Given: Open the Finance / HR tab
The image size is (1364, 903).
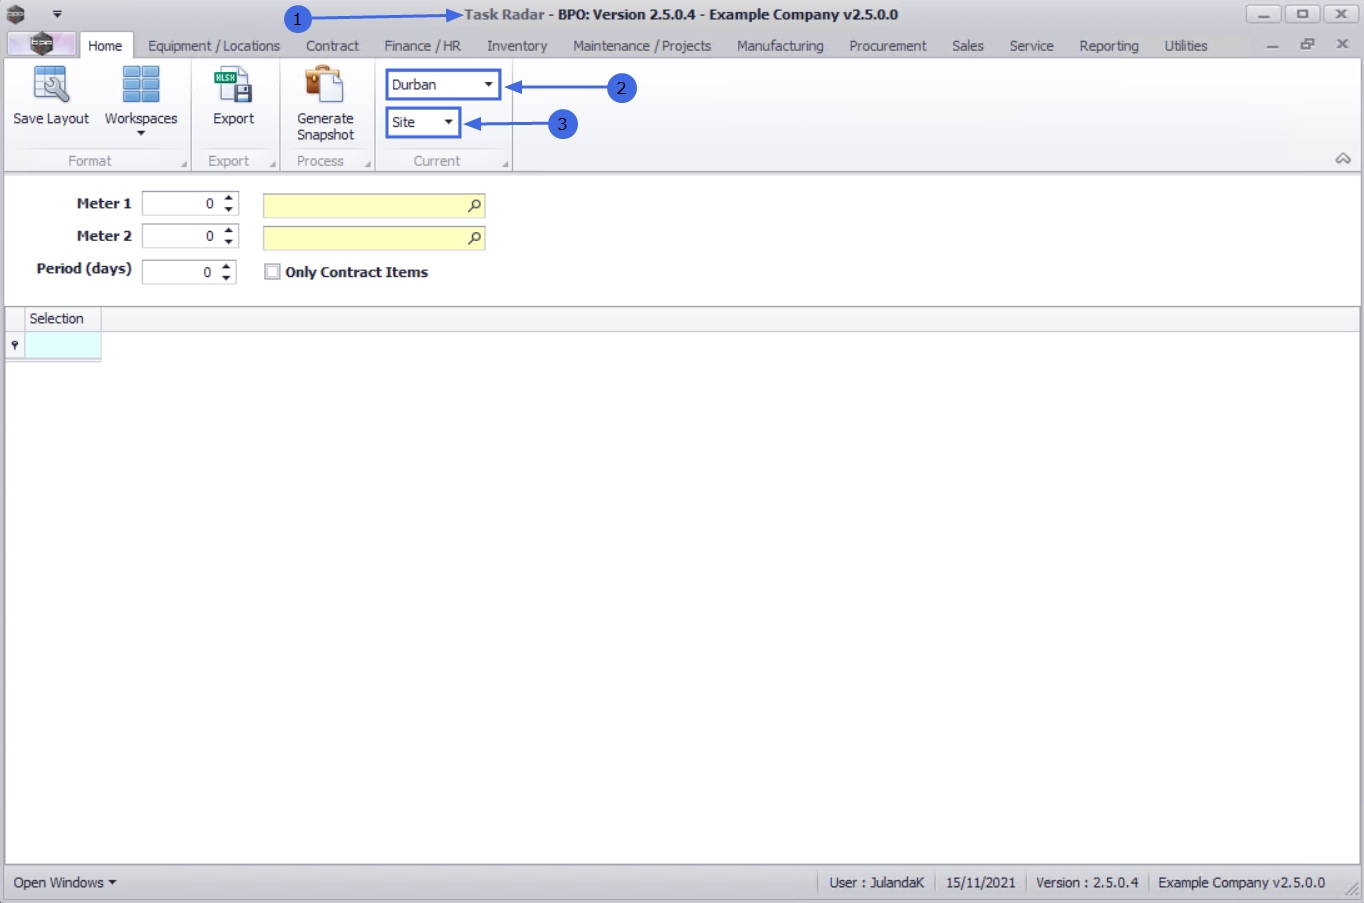Looking at the screenshot, I should click(x=423, y=46).
